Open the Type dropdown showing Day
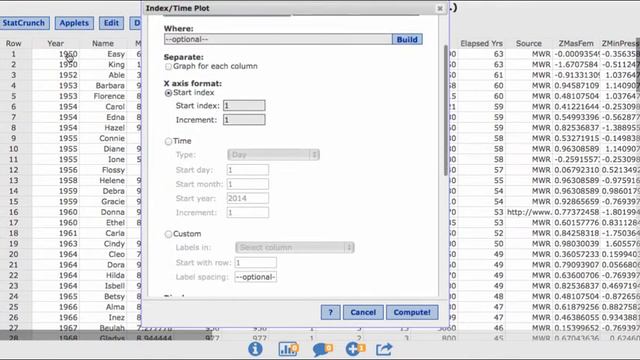Viewport: 640px width, 360px height. [273, 155]
